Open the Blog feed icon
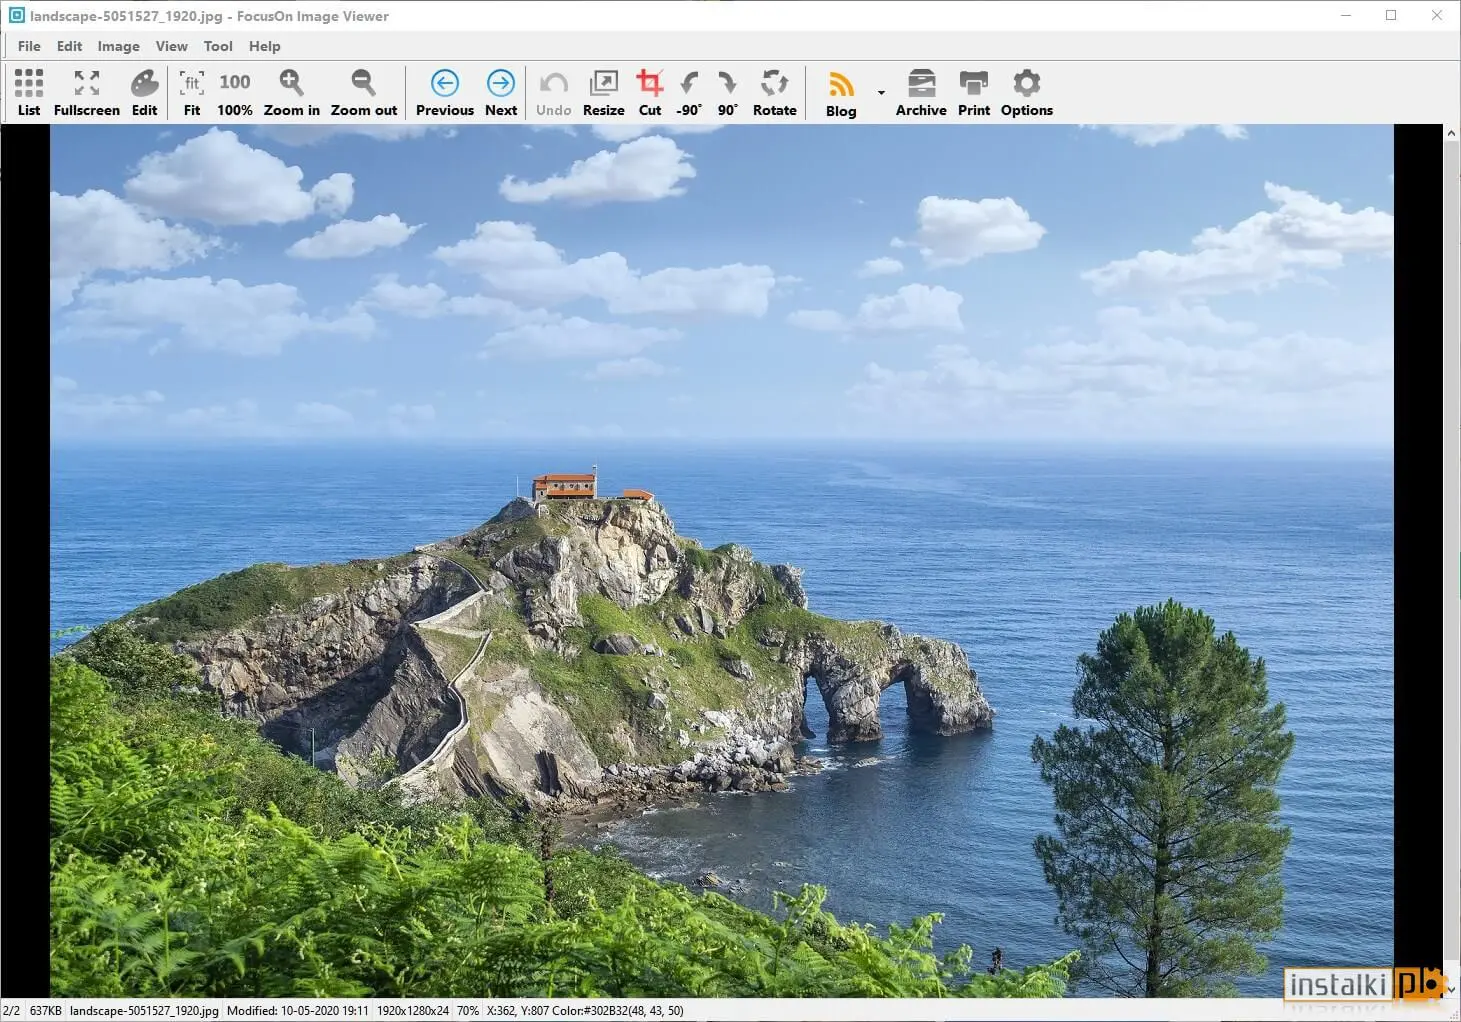 point(841,93)
